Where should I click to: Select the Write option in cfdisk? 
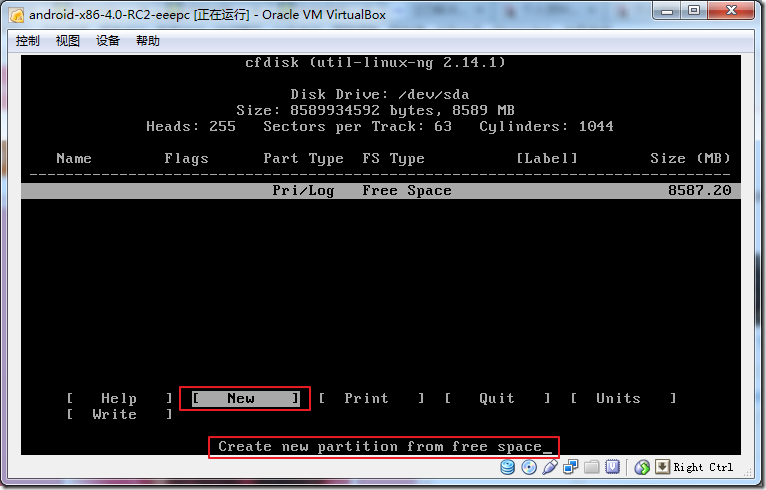coord(119,414)
